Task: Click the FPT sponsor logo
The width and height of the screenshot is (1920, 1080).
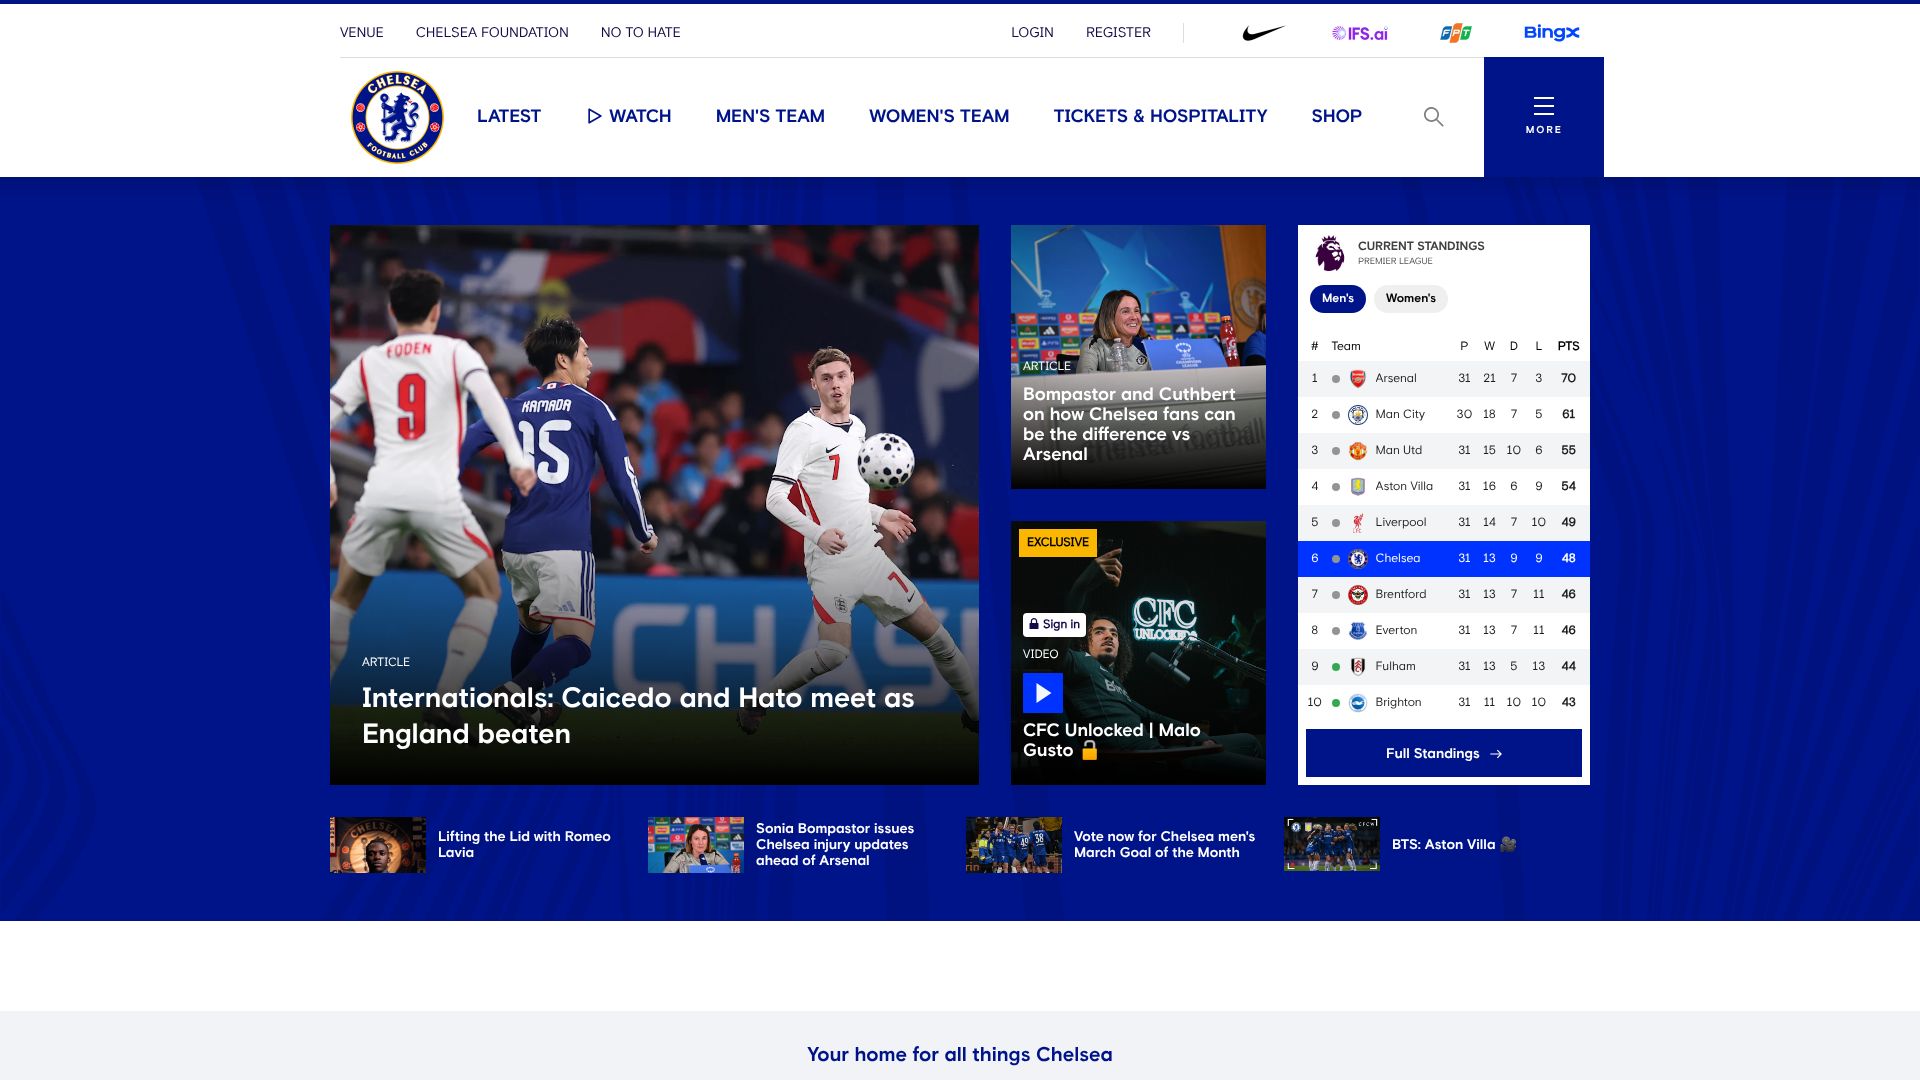Action: coord(1455,33)
